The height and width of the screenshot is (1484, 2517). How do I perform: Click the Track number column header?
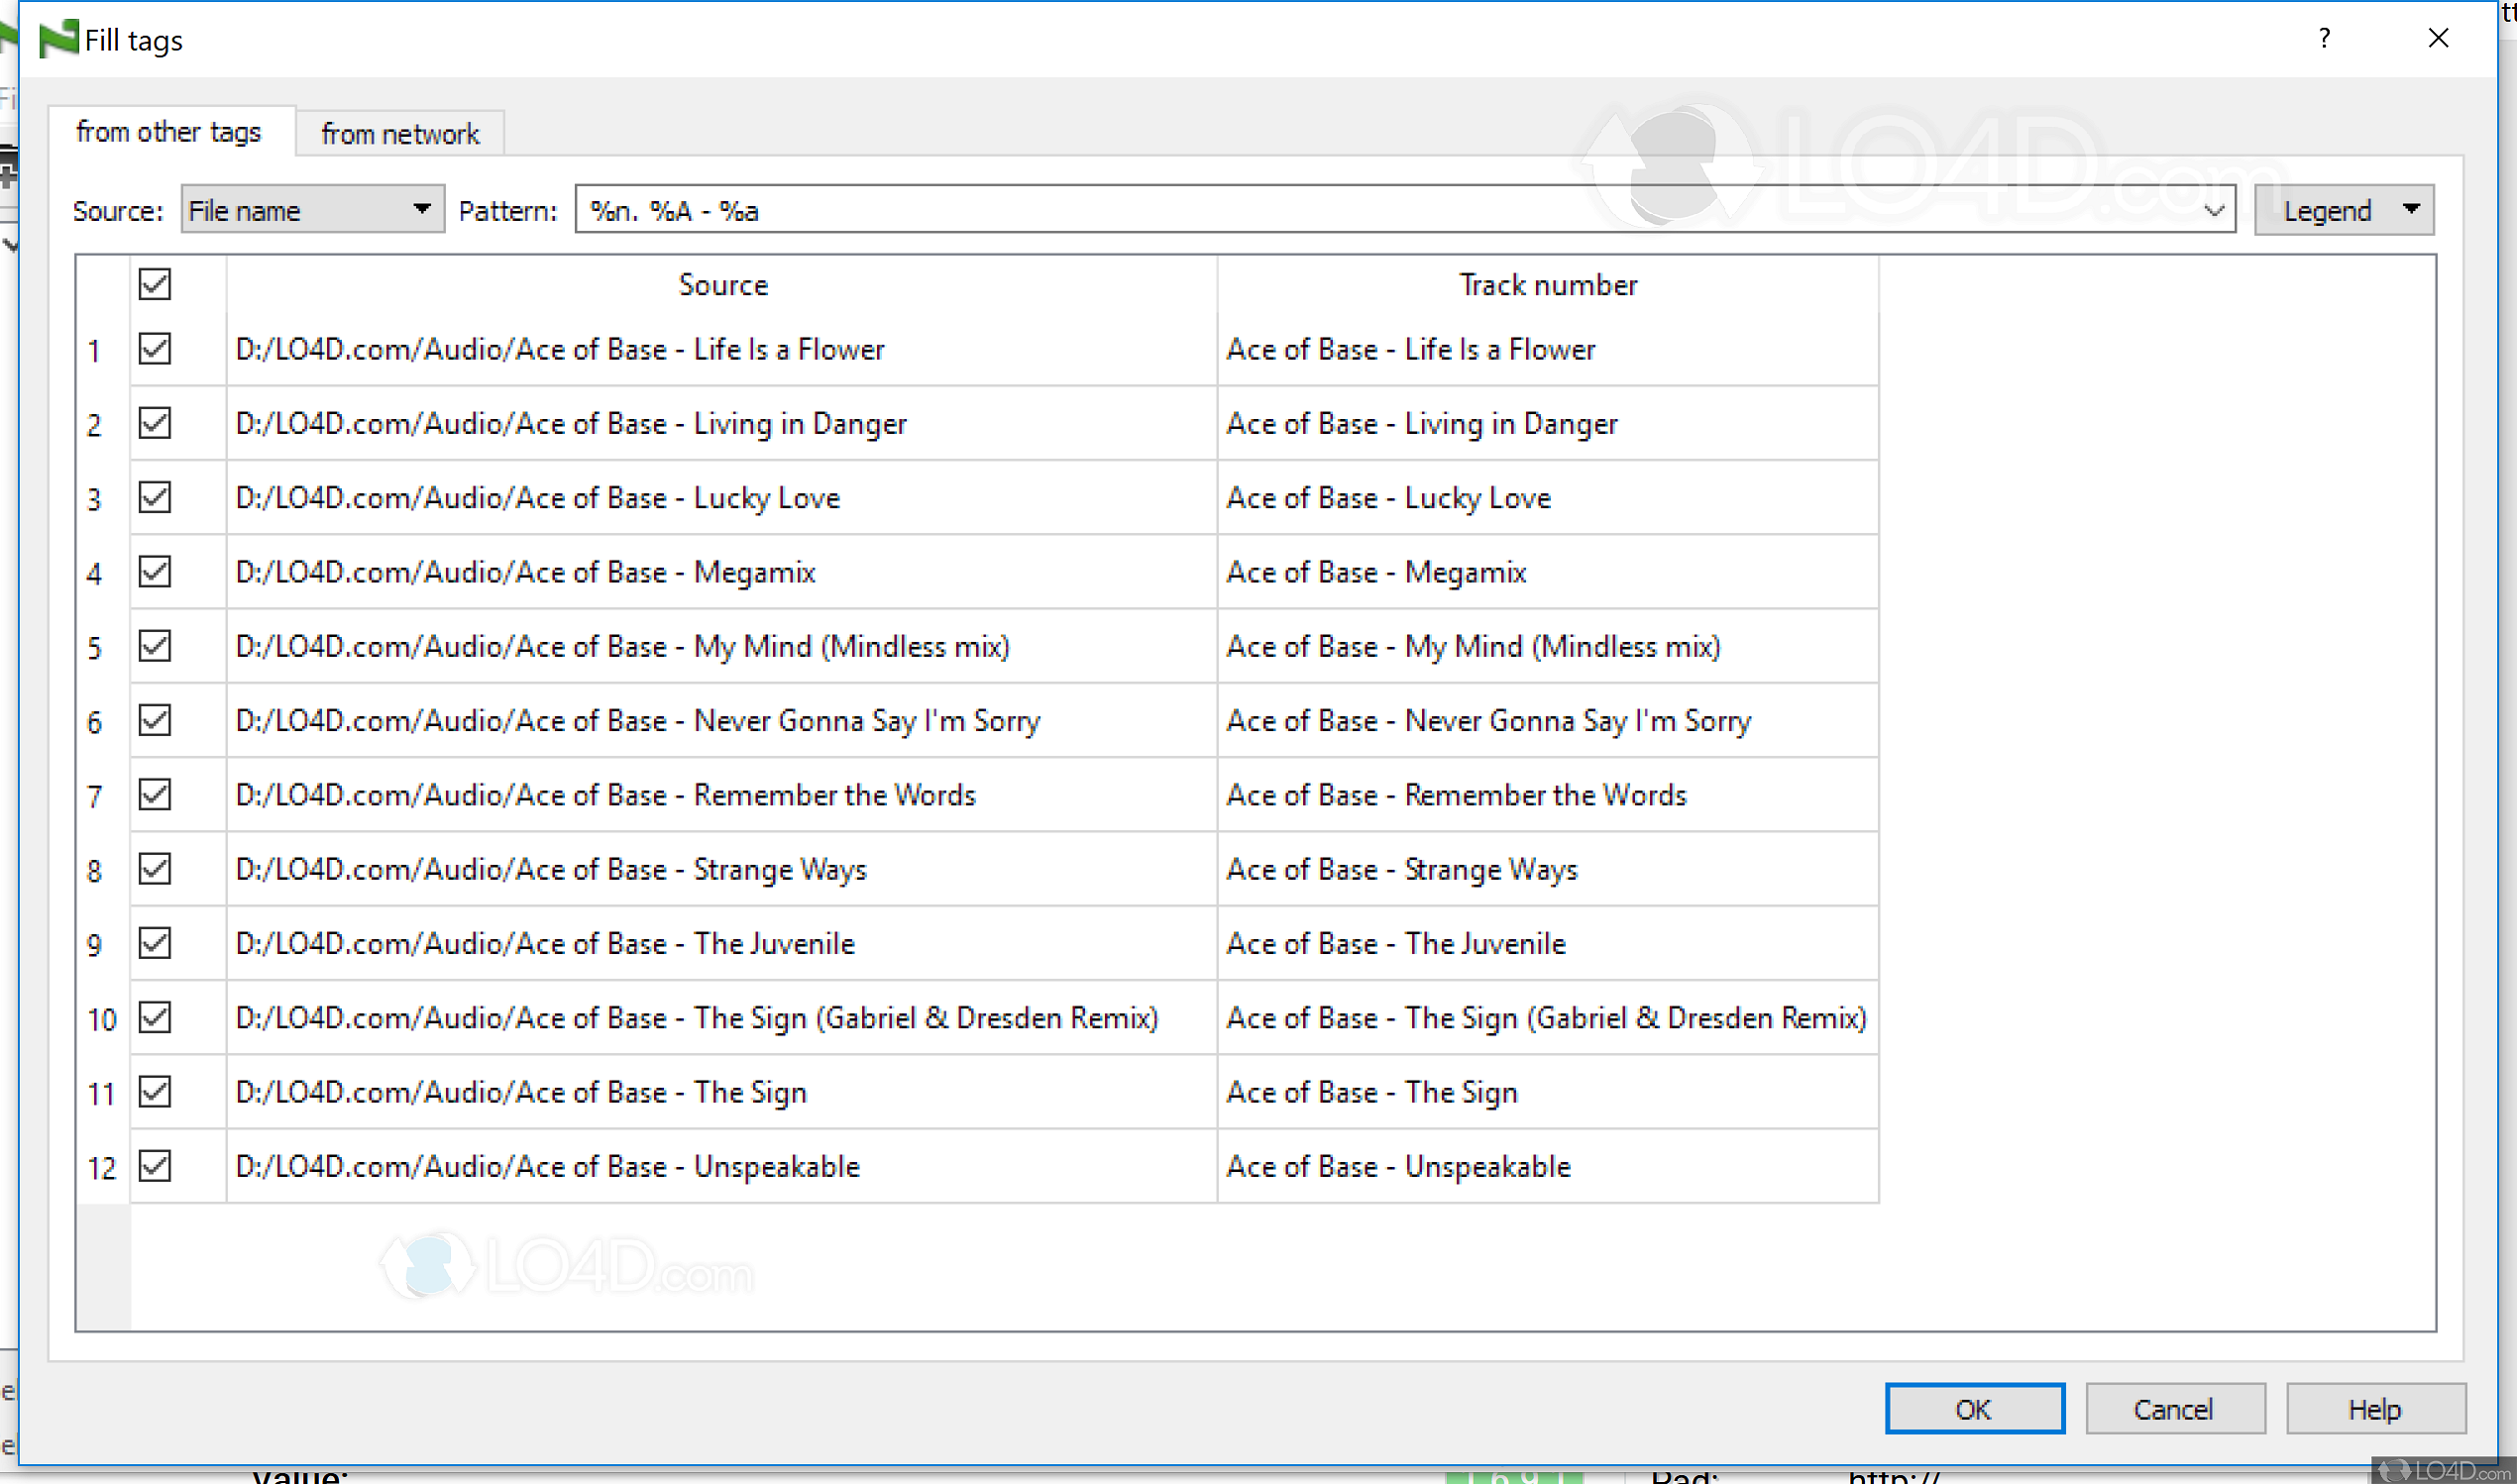click(1547, 285)
